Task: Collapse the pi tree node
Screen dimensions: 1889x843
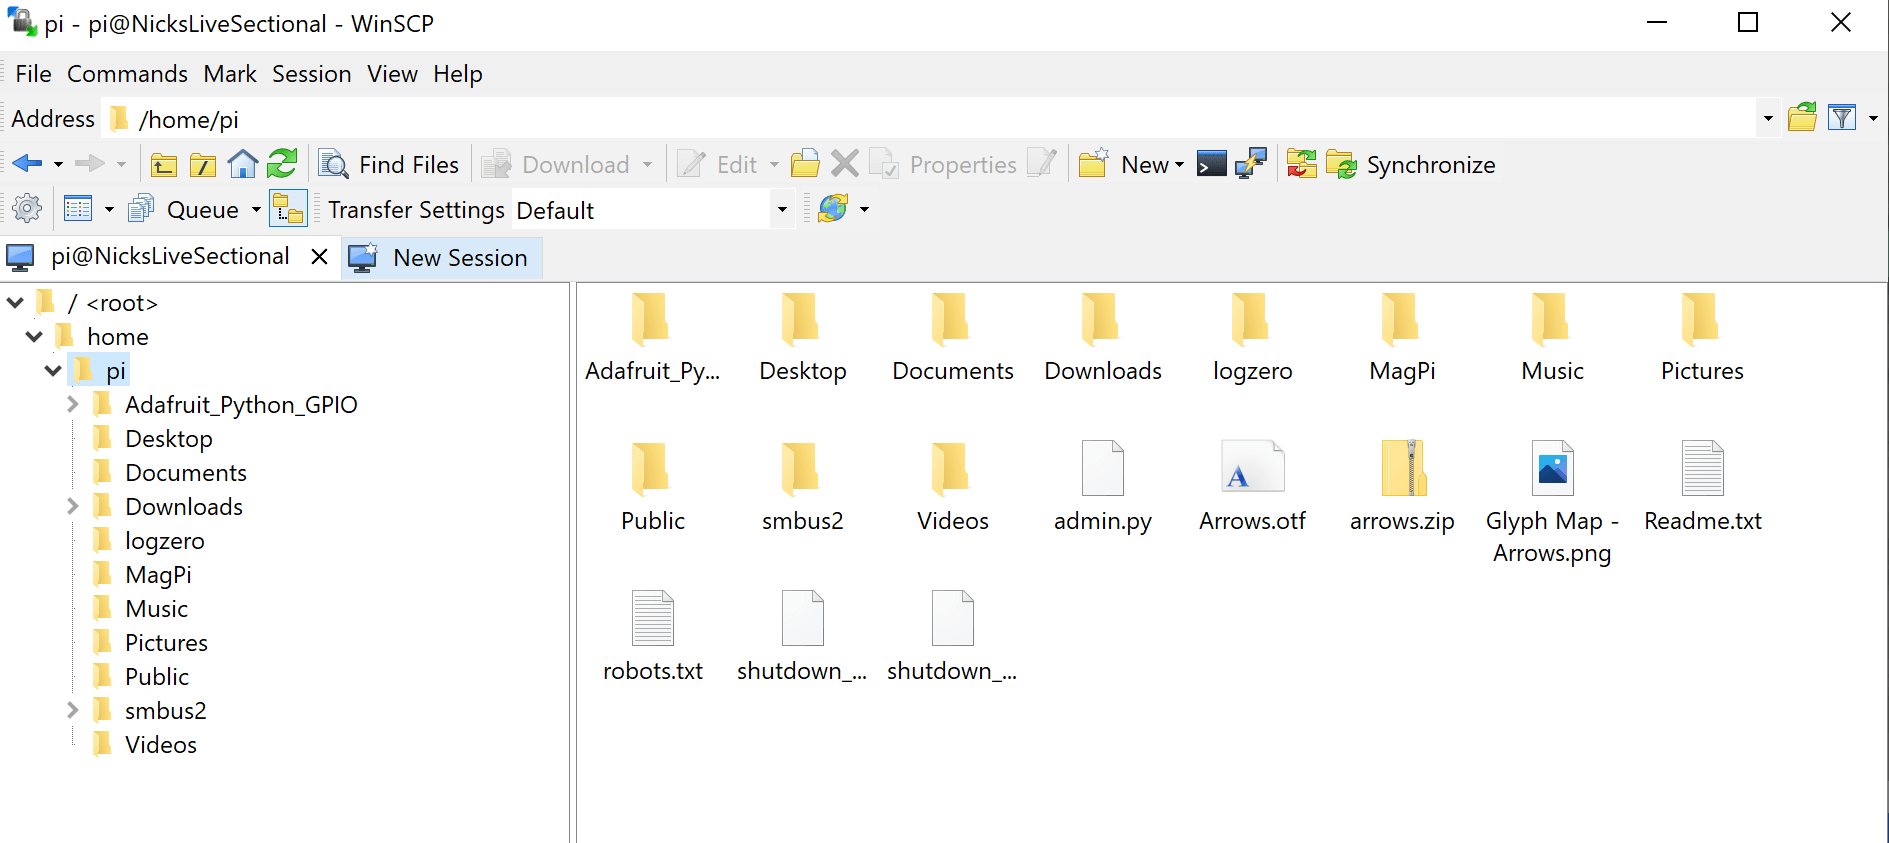Action: pyautogui.click(x=53, y=370)
